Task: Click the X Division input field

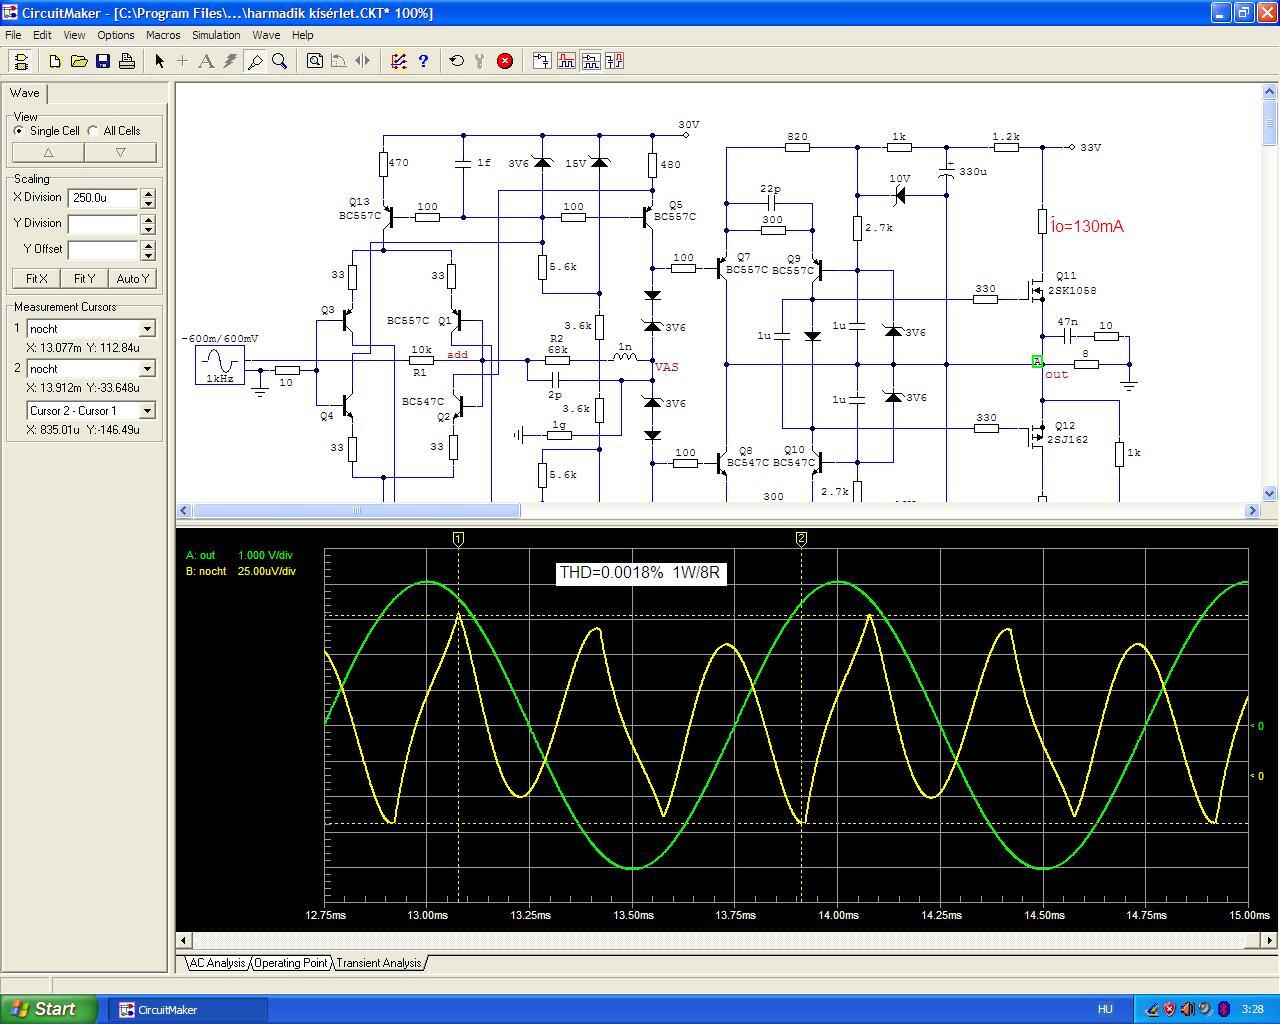Action: tap(102, 198)
